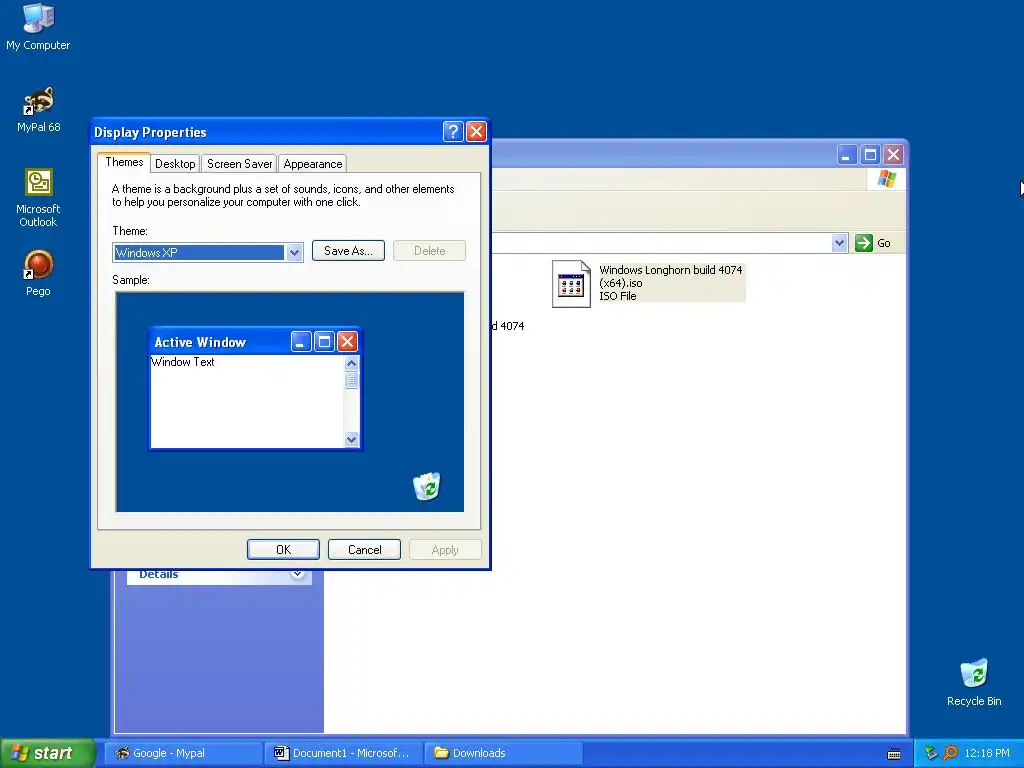1024x768 pixels.
Task: Click the Windows flag logo in Downloads window
Action: click(887, 178)
